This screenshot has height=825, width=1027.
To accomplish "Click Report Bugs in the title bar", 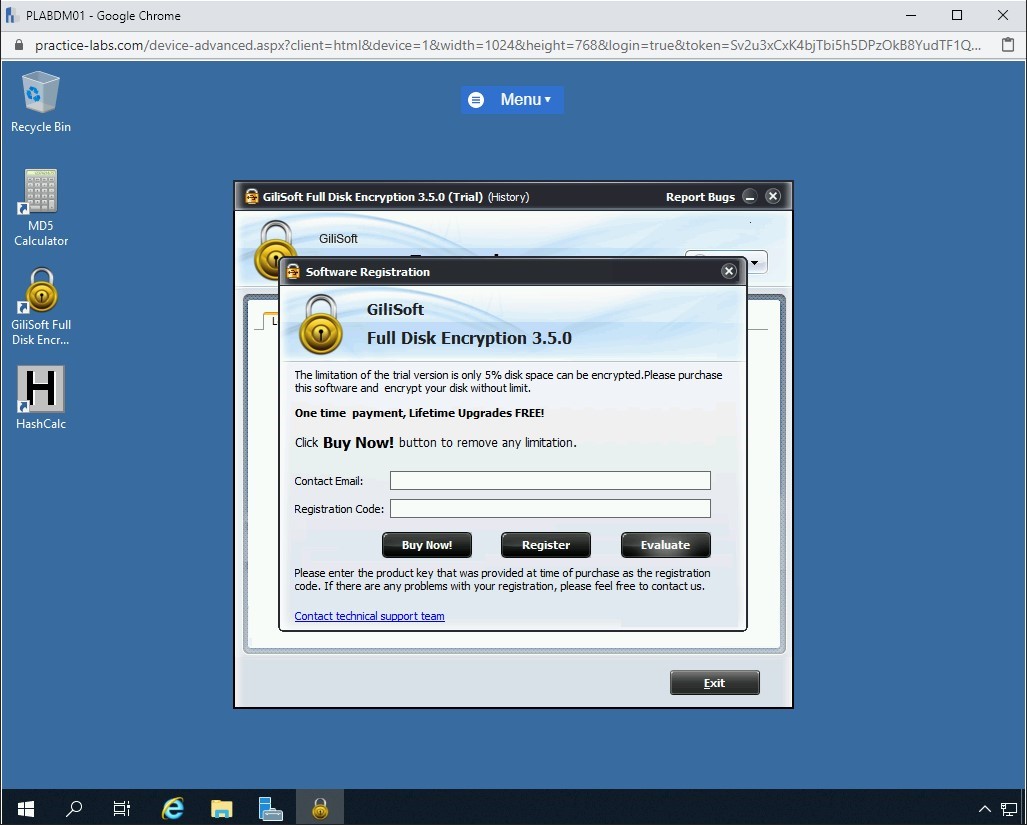I will 700,197.
